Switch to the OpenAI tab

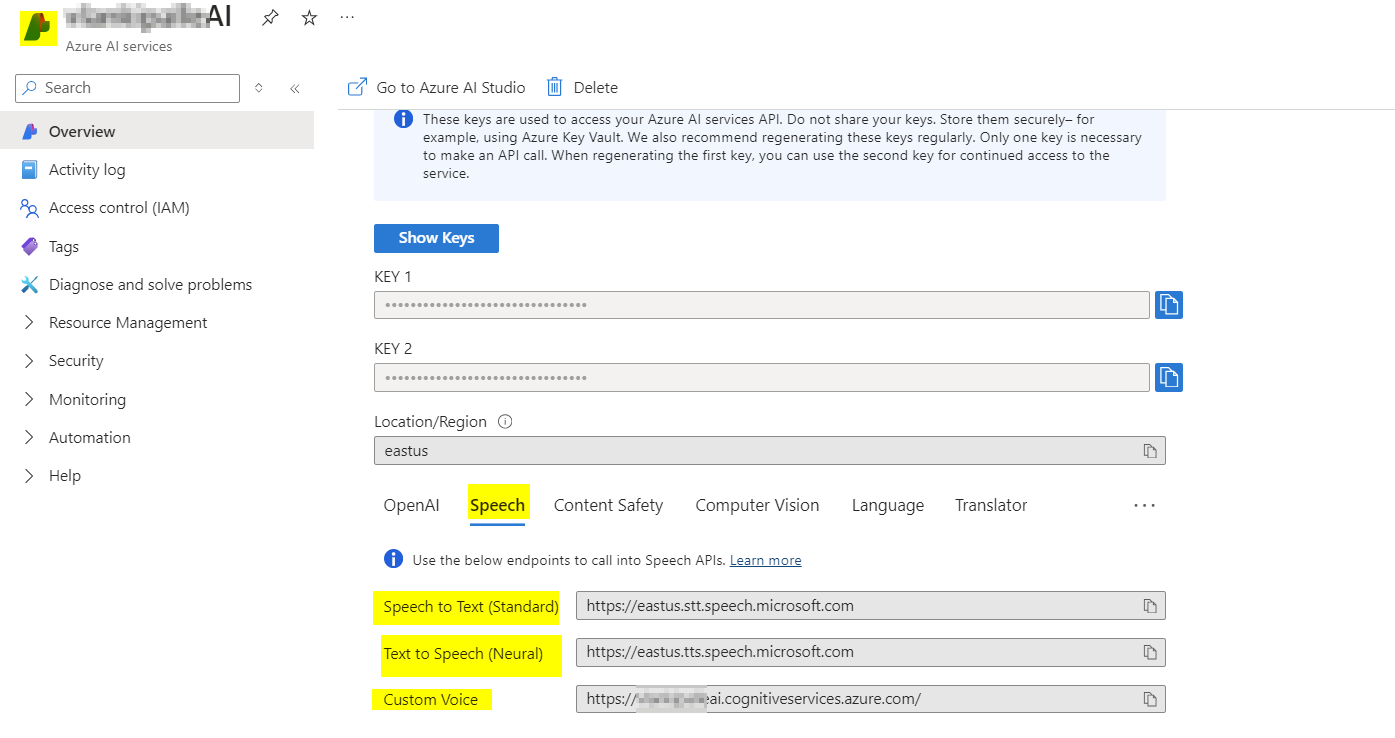[411, 506]
